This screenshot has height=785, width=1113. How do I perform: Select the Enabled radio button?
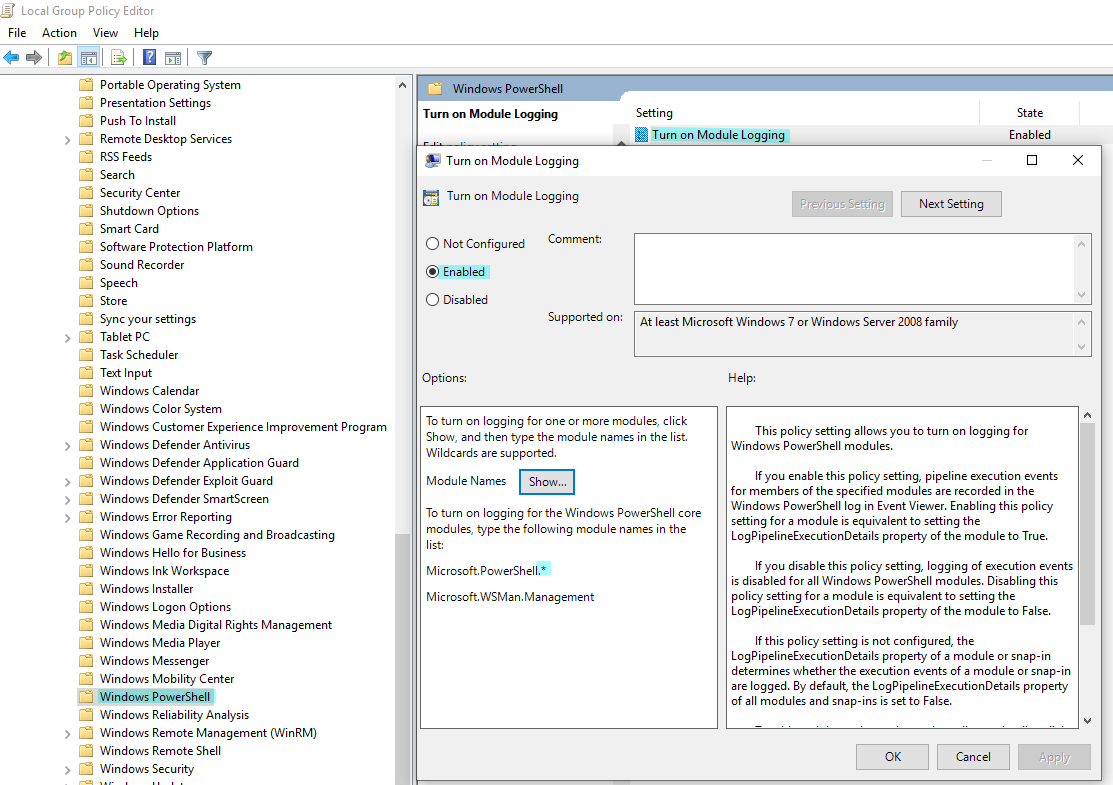(x=432, y=272)
